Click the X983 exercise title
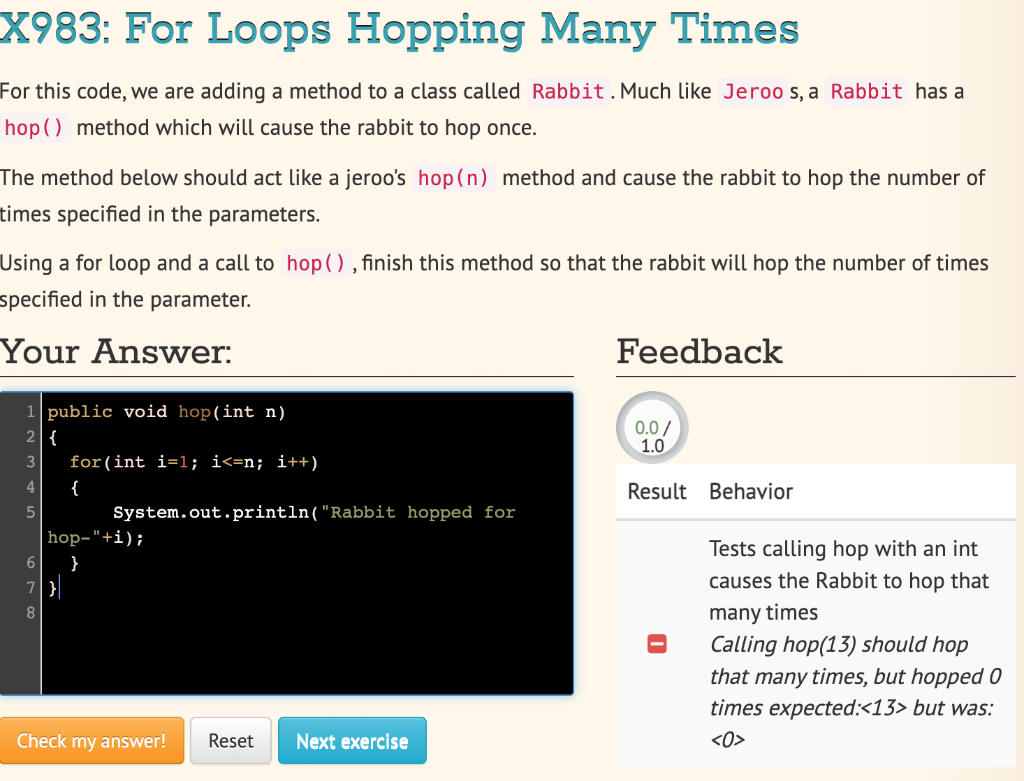 pyautogui.click(x=399, y=30)
